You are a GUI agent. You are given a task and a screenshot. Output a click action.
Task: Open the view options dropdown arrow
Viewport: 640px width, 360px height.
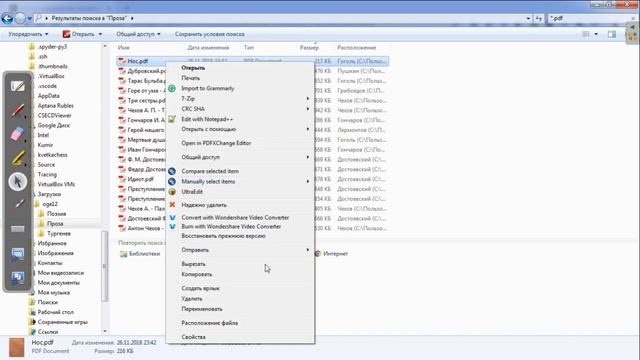[x=596, y=34]
